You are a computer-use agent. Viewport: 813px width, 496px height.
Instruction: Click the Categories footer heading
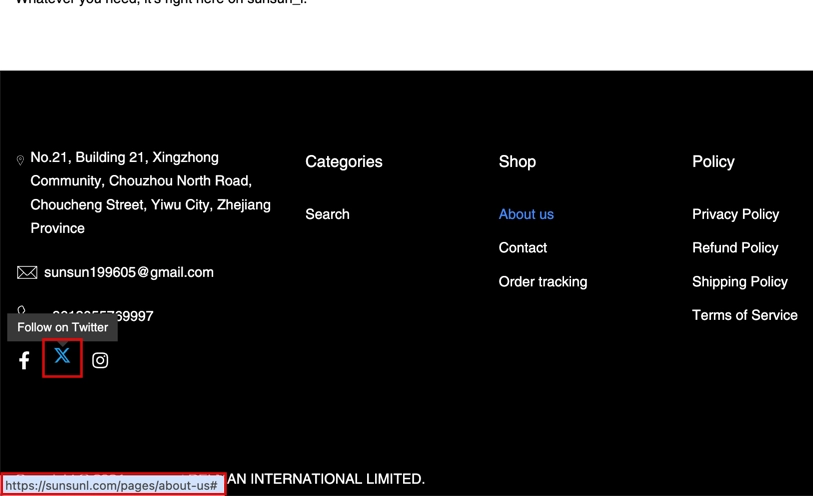343,162
